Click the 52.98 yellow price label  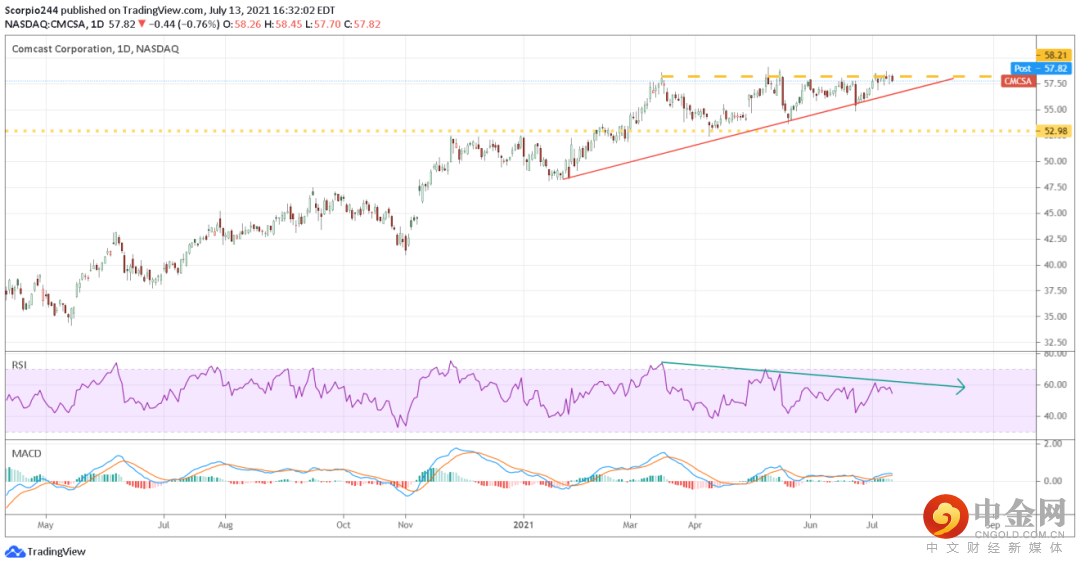click(x=1054, y=131)
